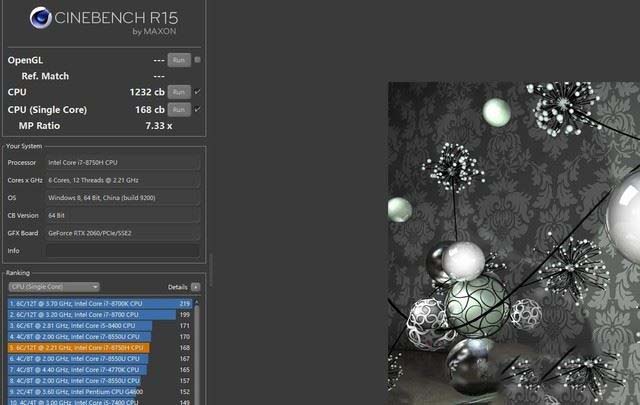Click the left panel resize handle
Viewport: 640px width, 405px height.
(211, 270)
